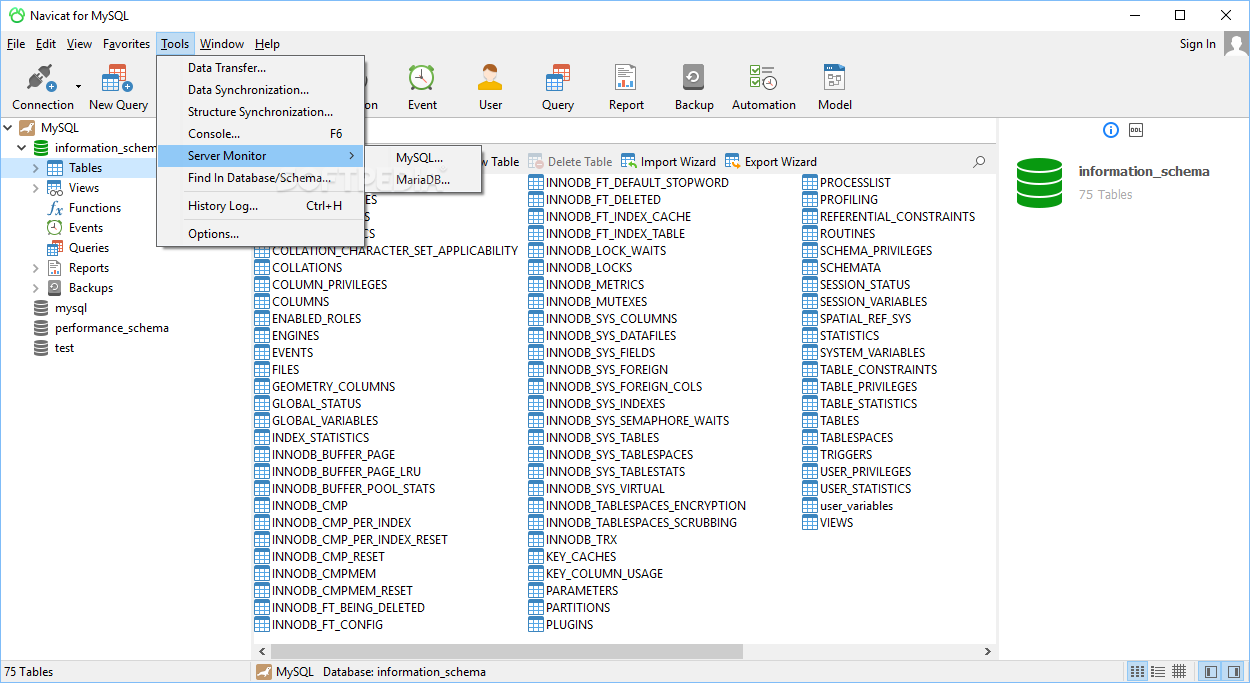Expand the Backups node

click(x=36, y=288)
